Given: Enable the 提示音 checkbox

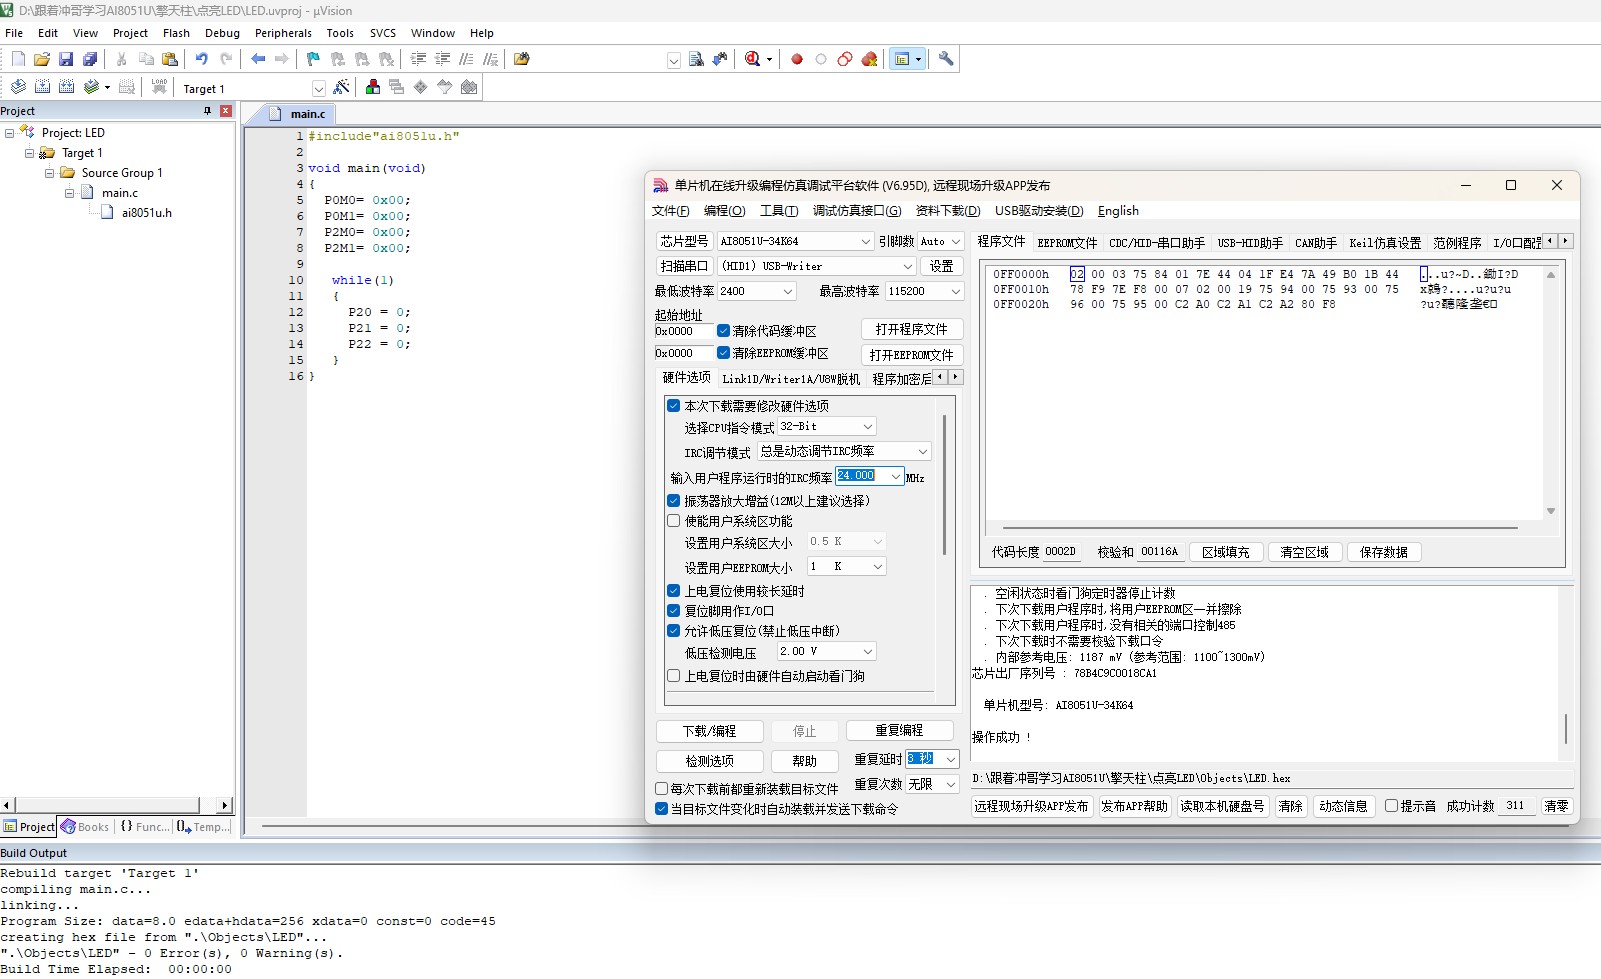Looking at the screenshot, I should [x=1391, y=806].
